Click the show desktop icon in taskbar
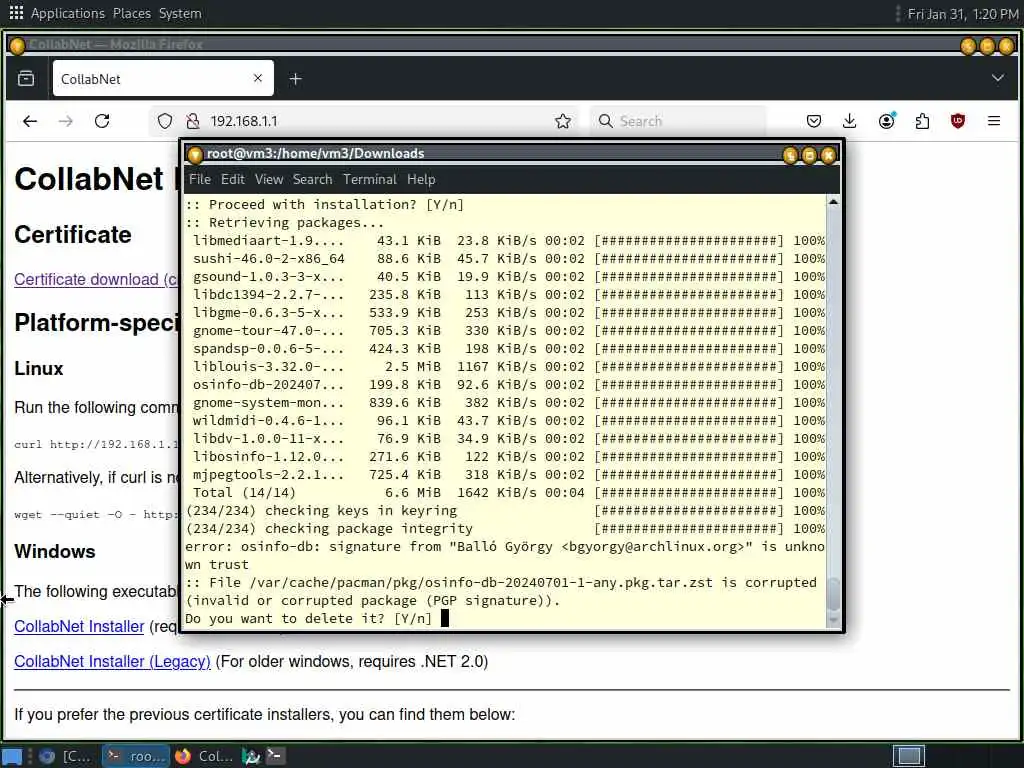 (12, 756)
